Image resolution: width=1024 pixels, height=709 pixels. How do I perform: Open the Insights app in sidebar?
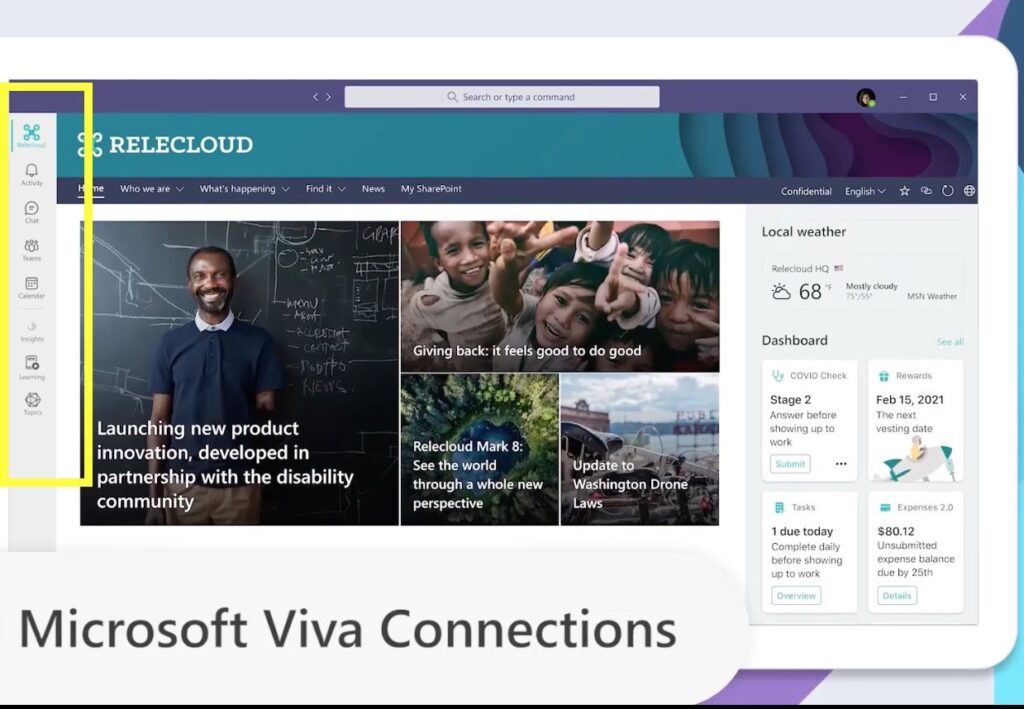[32, 328]
